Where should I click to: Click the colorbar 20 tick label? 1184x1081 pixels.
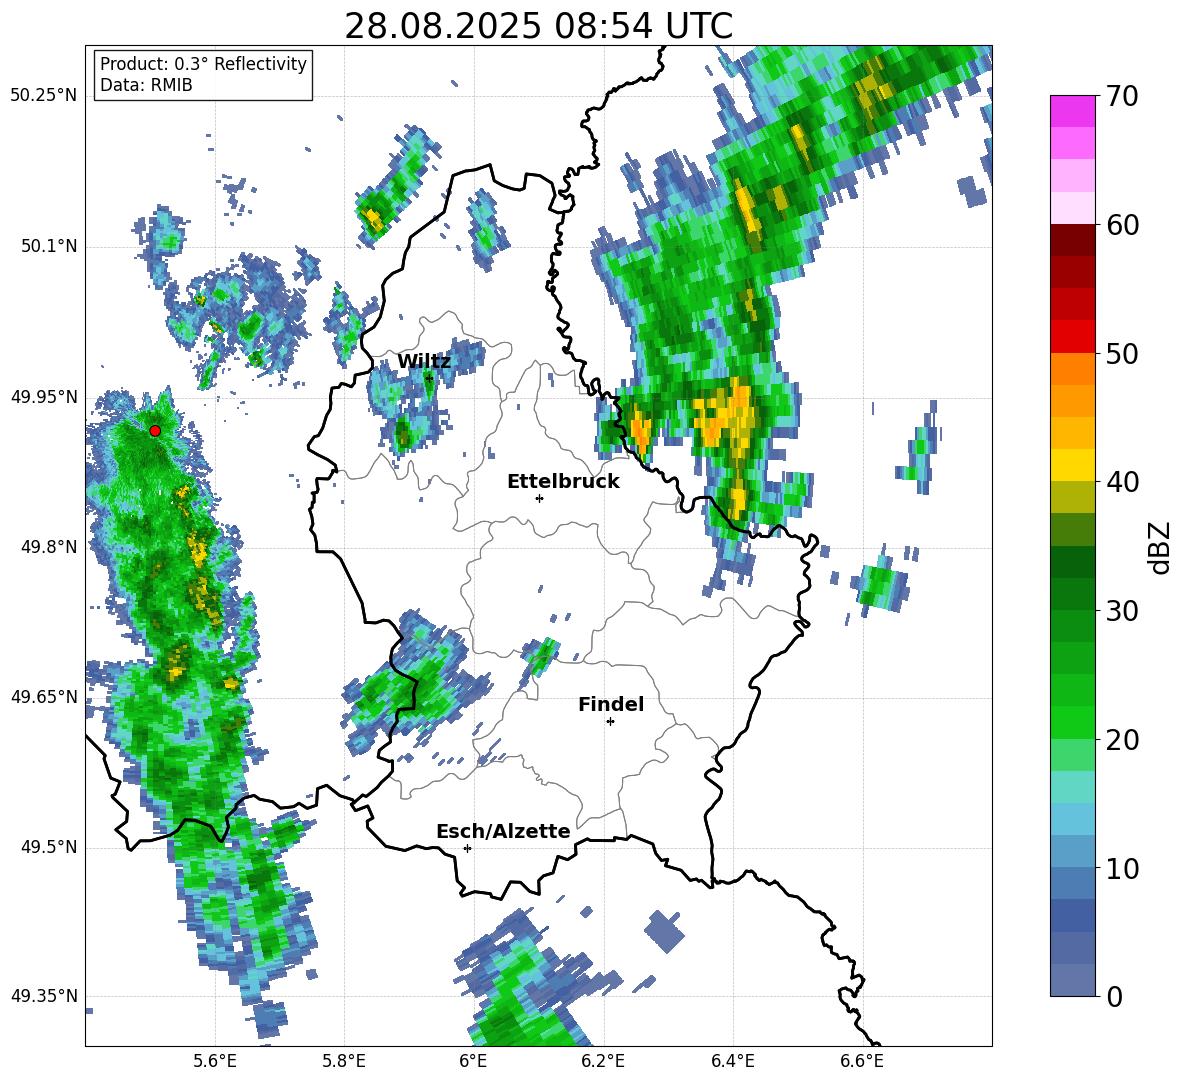tap(1122, 740)
